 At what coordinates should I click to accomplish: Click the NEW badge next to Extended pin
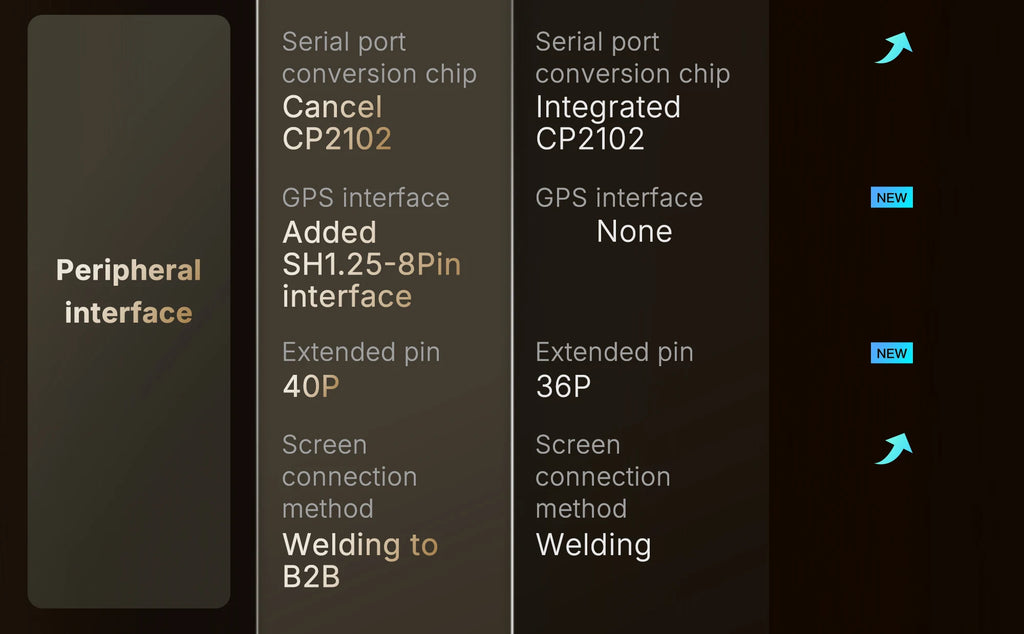[x=891, y=353]
